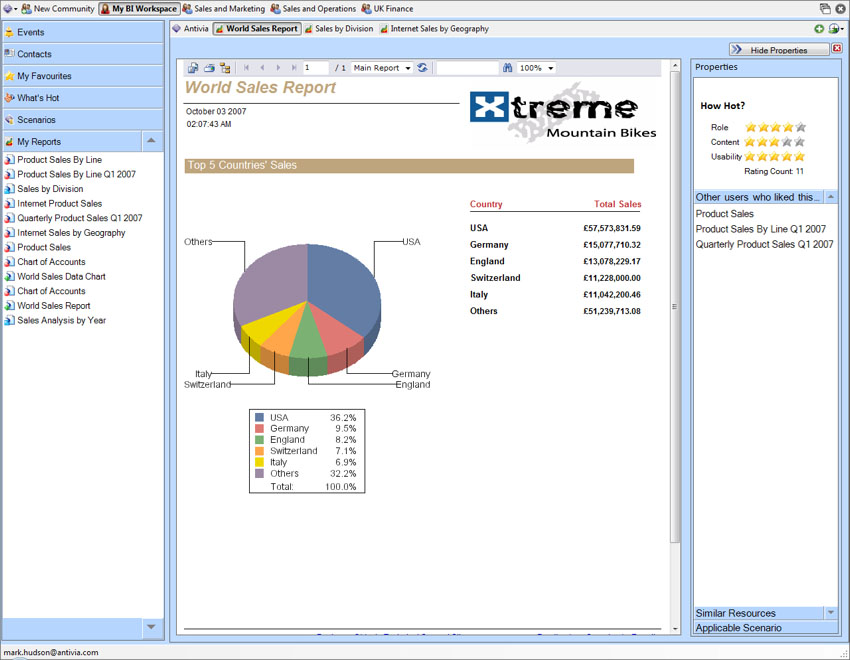
Task: Click the binoculars search icon
Action: tap(508, 68)
